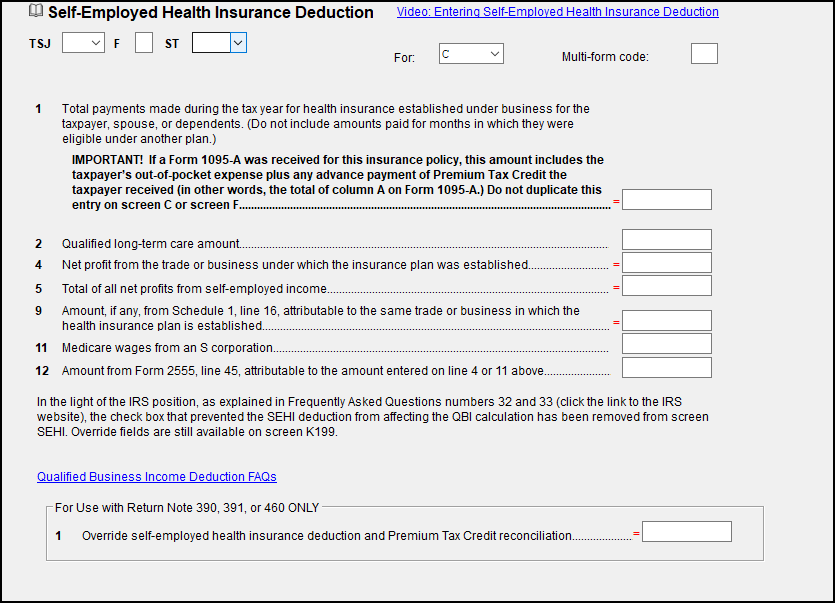This screenshot has width=835, height=603.
Task: Click the F input box
Action: [x=144, y=43]
